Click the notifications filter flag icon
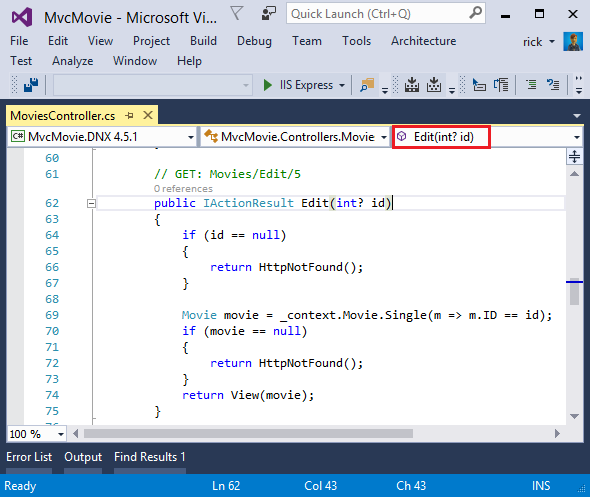This screenshot has height=497, width=590. coord(237,14)
